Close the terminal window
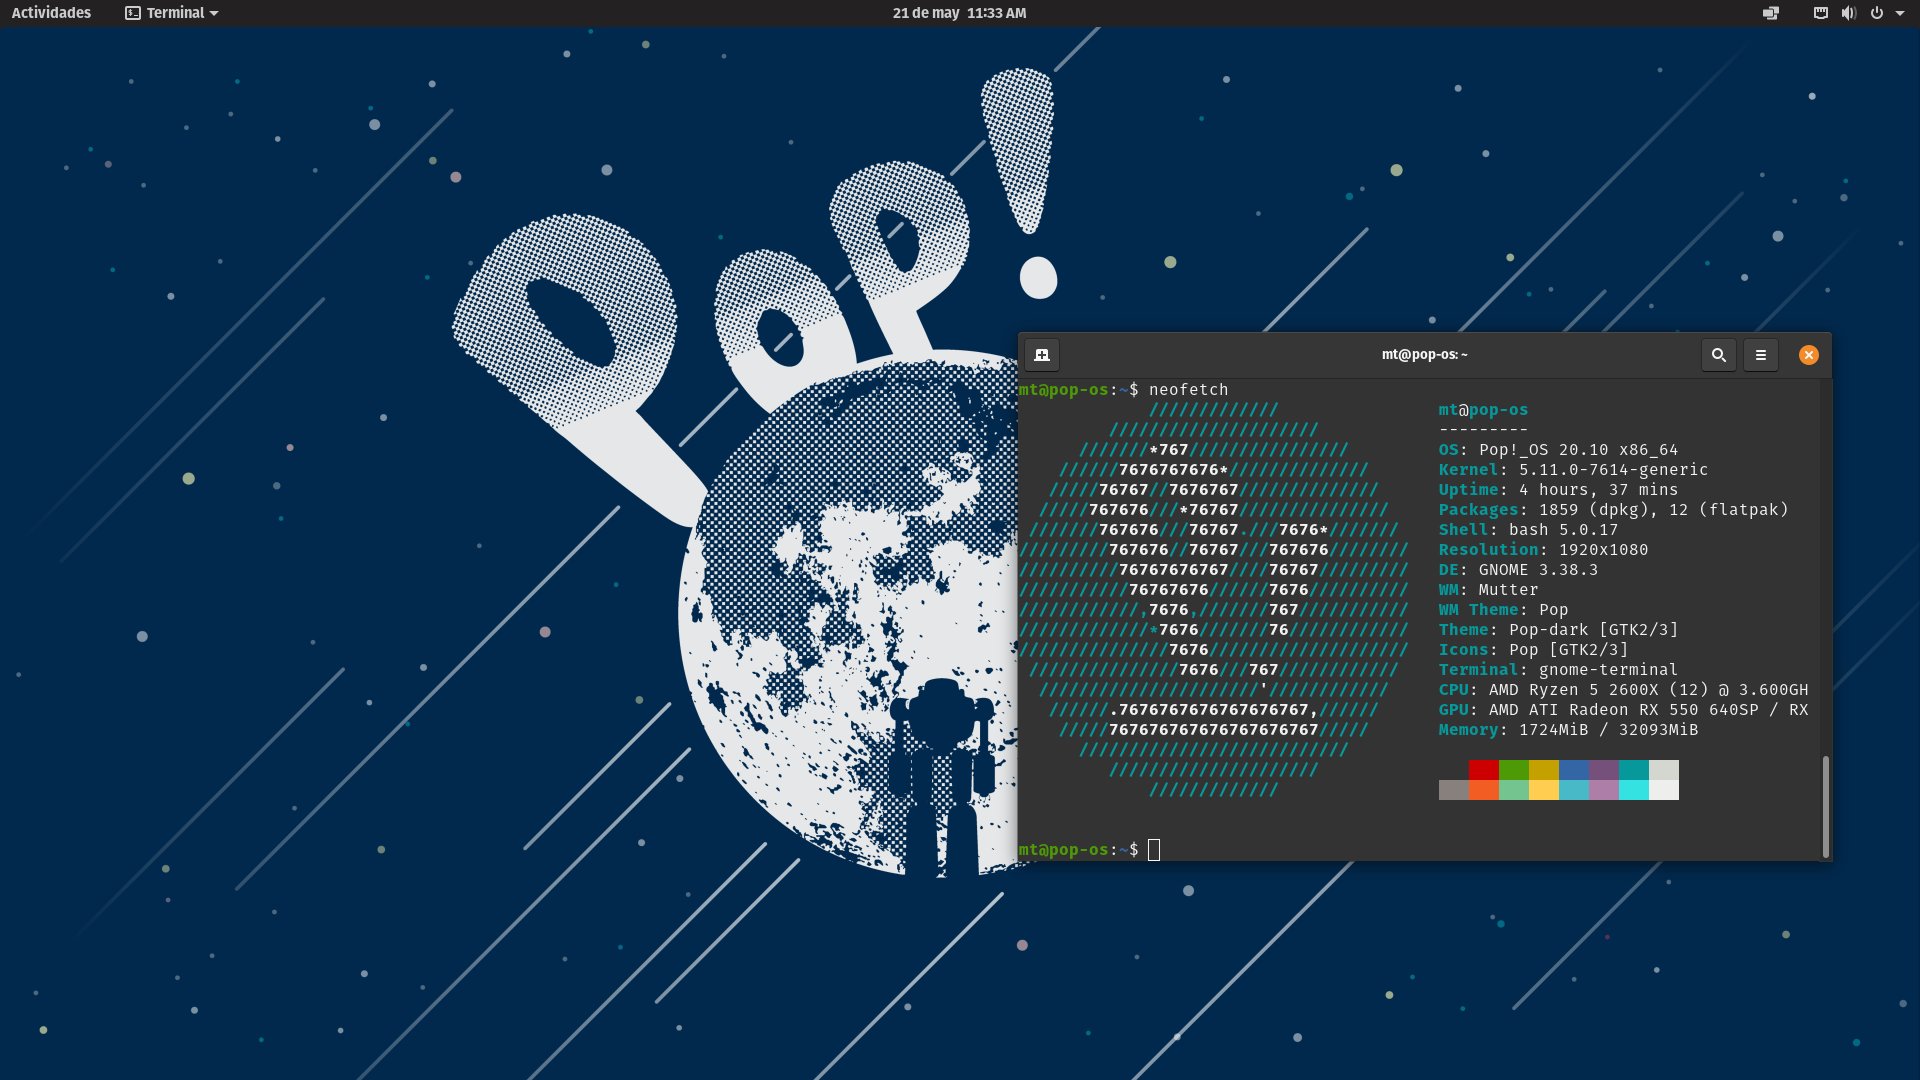The image size is (1920, 1080). coord(1808,355)
